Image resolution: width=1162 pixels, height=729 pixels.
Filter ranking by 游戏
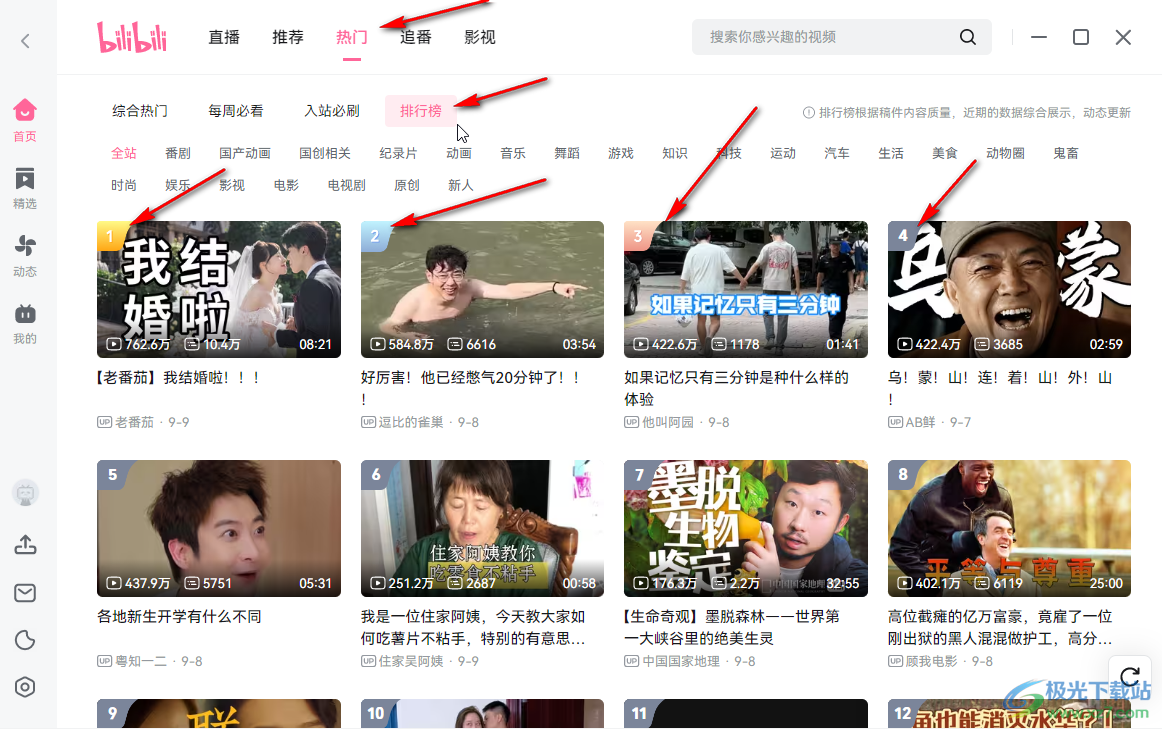point(621,153)
